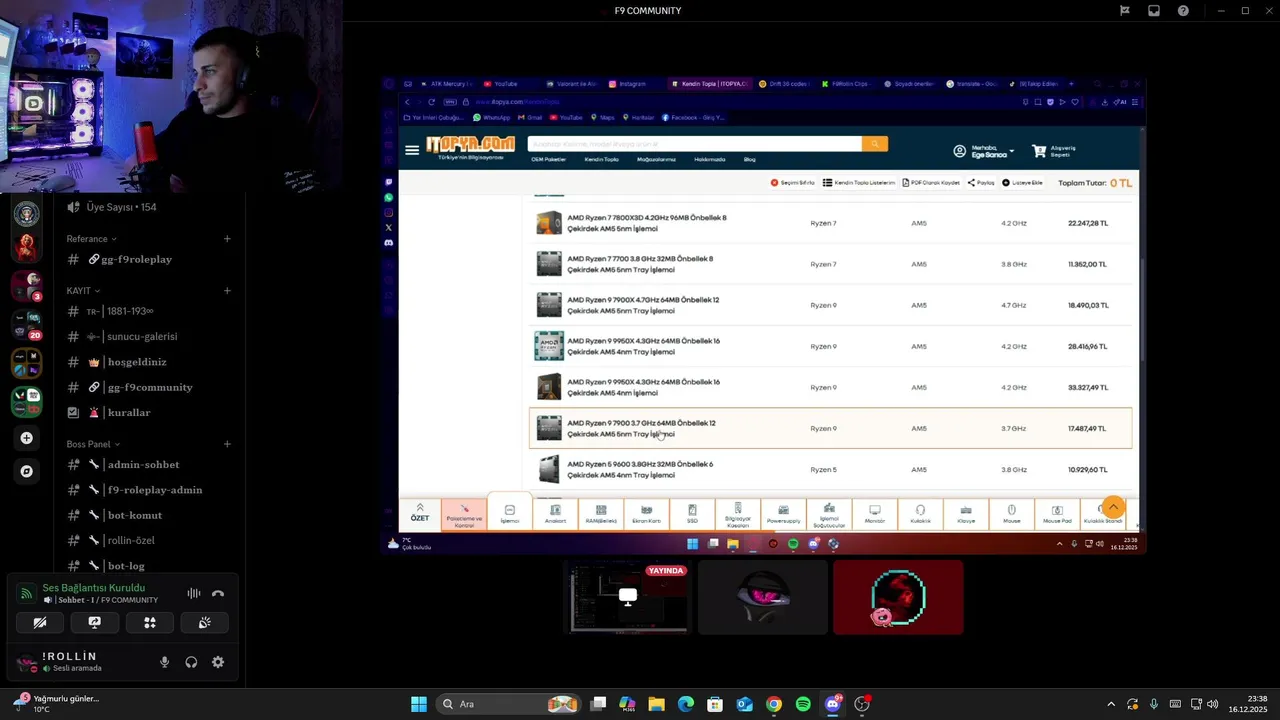This screenshot has width=1280, height=720.
Task: Deafen audio with the headphones icon
Action: (191, 662)
